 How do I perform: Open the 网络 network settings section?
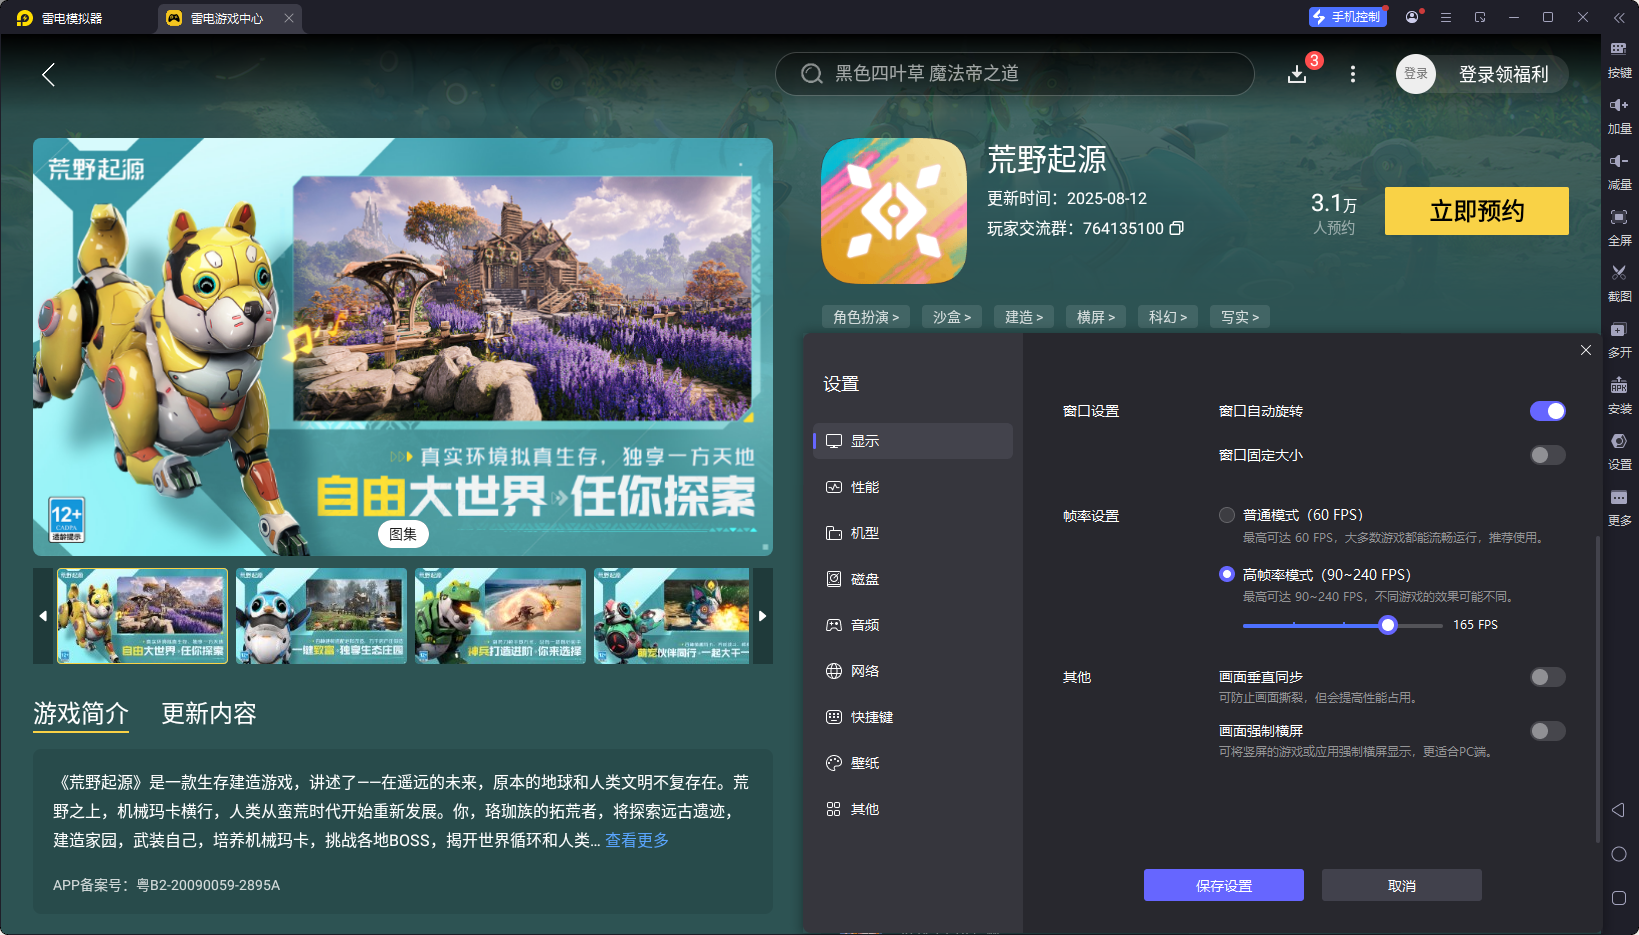(865, 671)
